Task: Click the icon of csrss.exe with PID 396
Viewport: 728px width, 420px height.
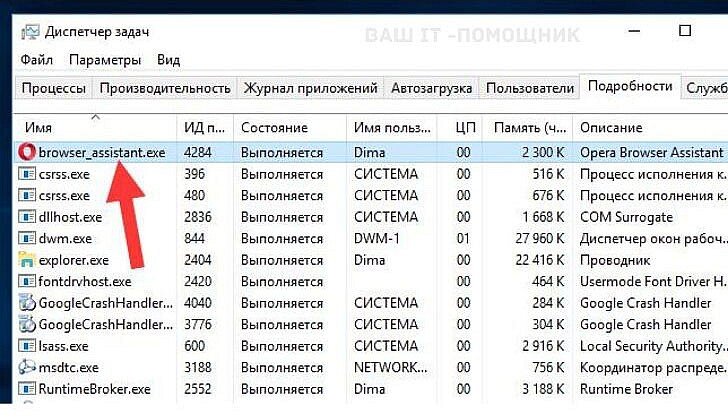Action: [27, 174]
